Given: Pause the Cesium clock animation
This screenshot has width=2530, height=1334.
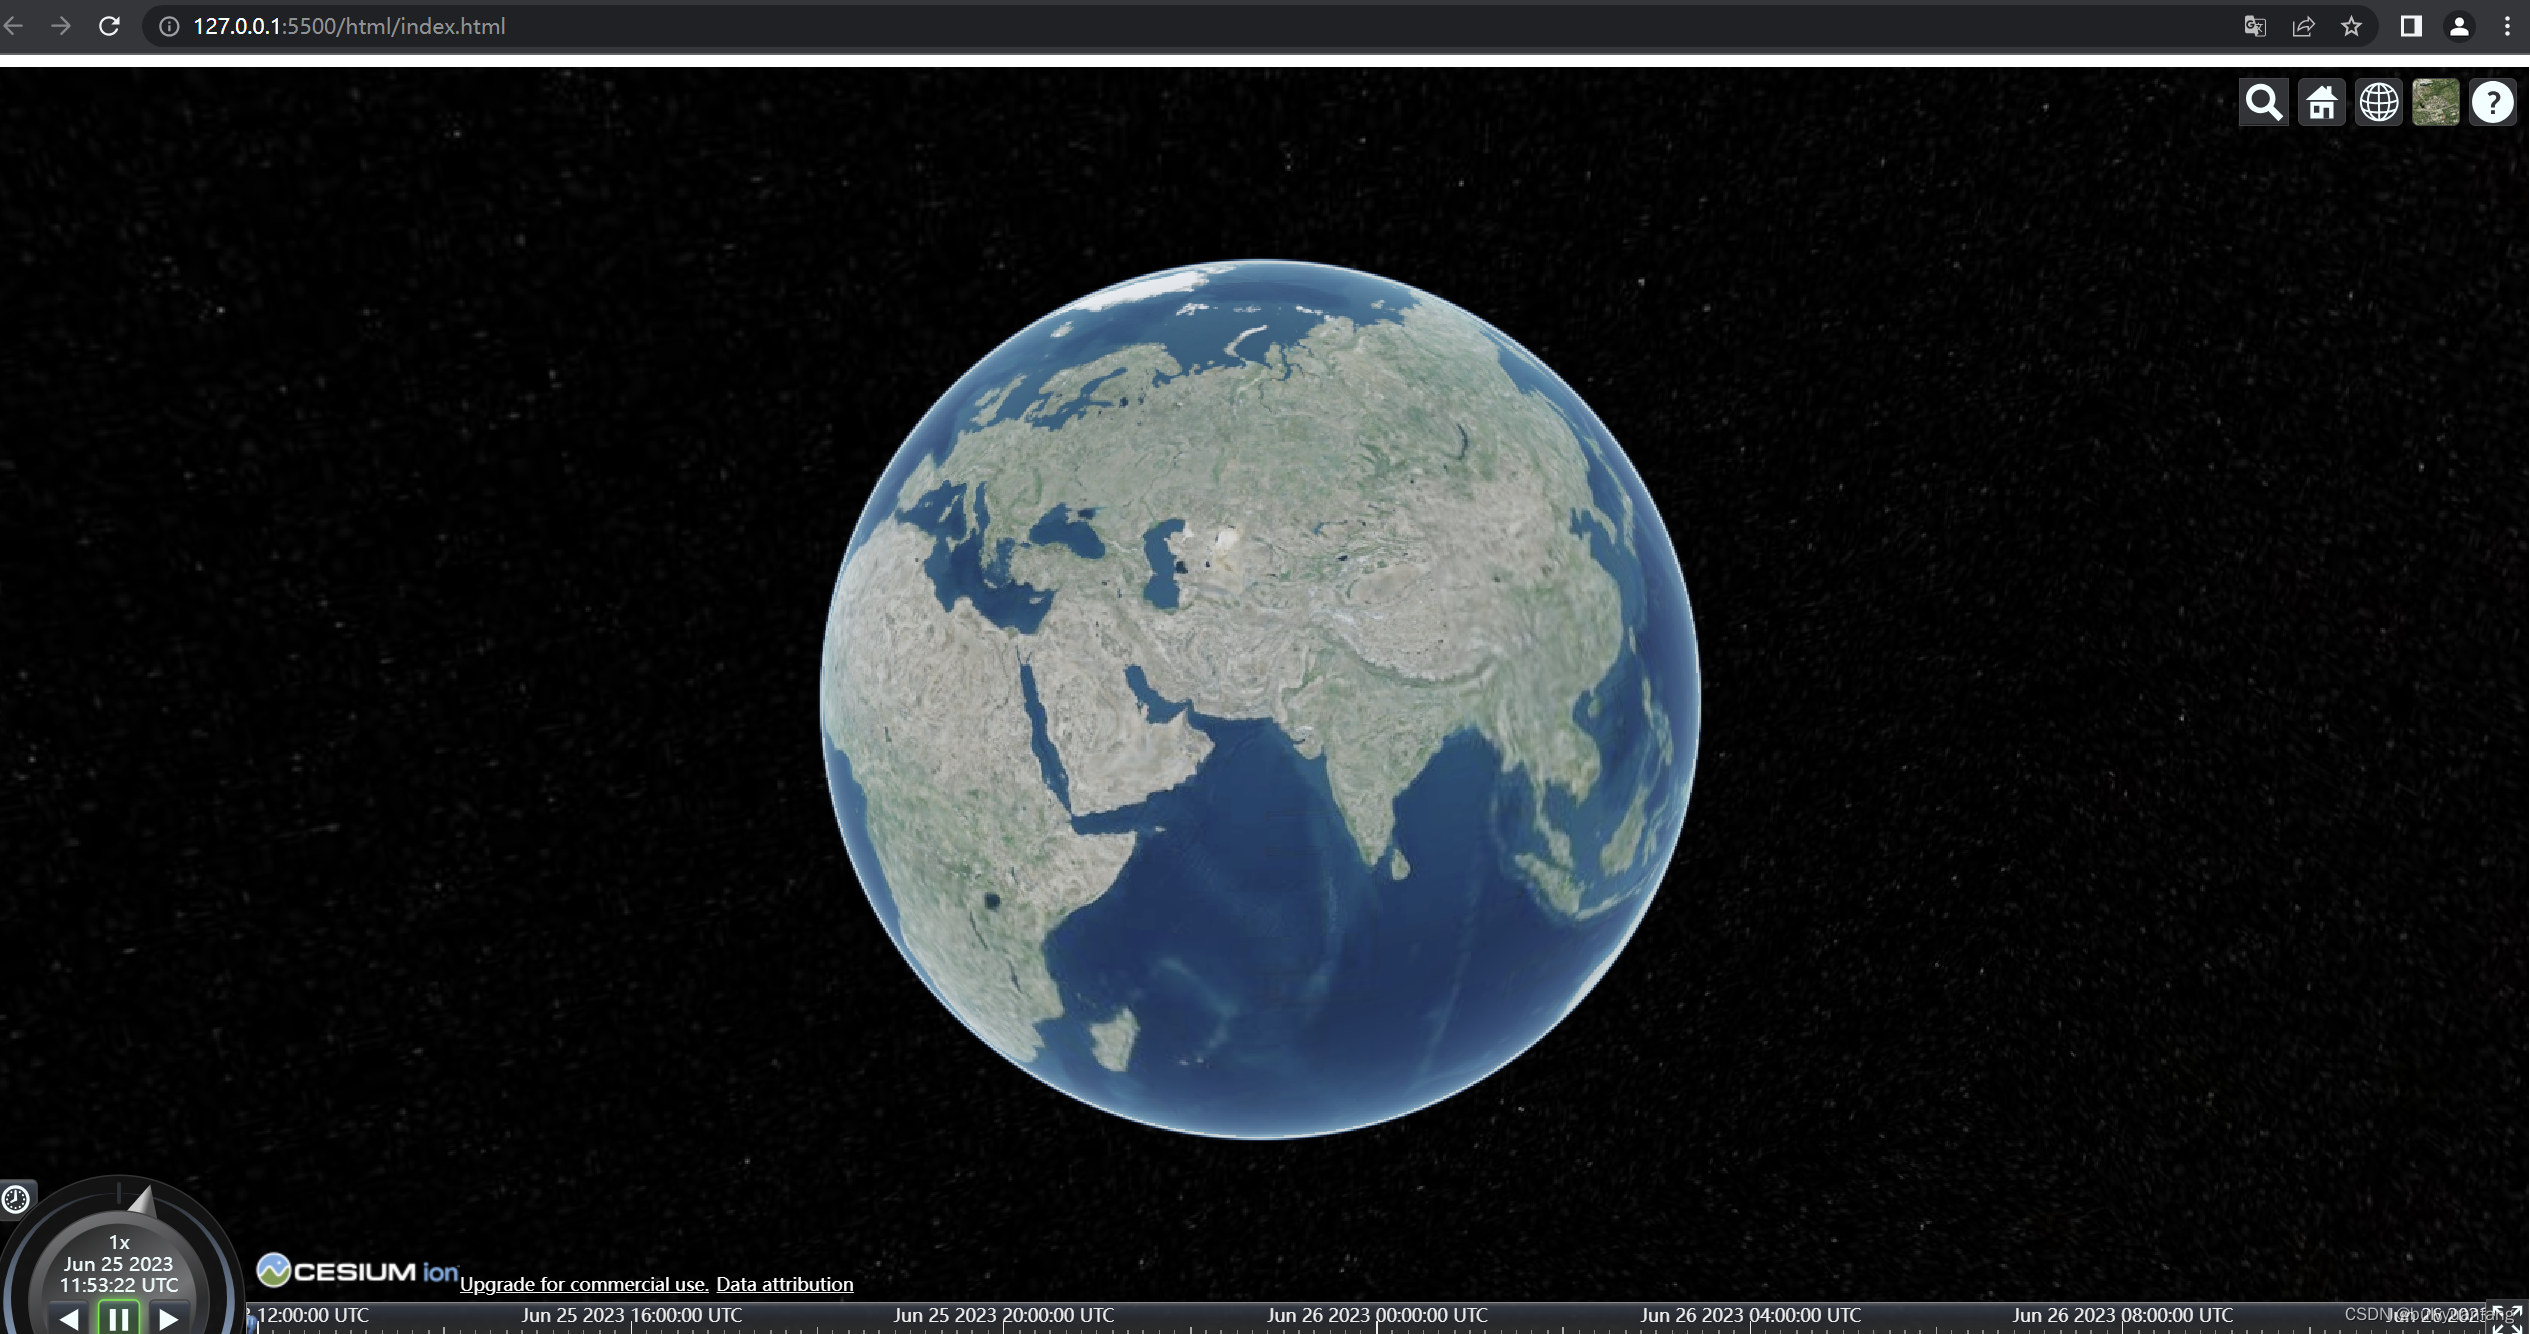Looking at the screenshot, I should [x=118, y=1319].
